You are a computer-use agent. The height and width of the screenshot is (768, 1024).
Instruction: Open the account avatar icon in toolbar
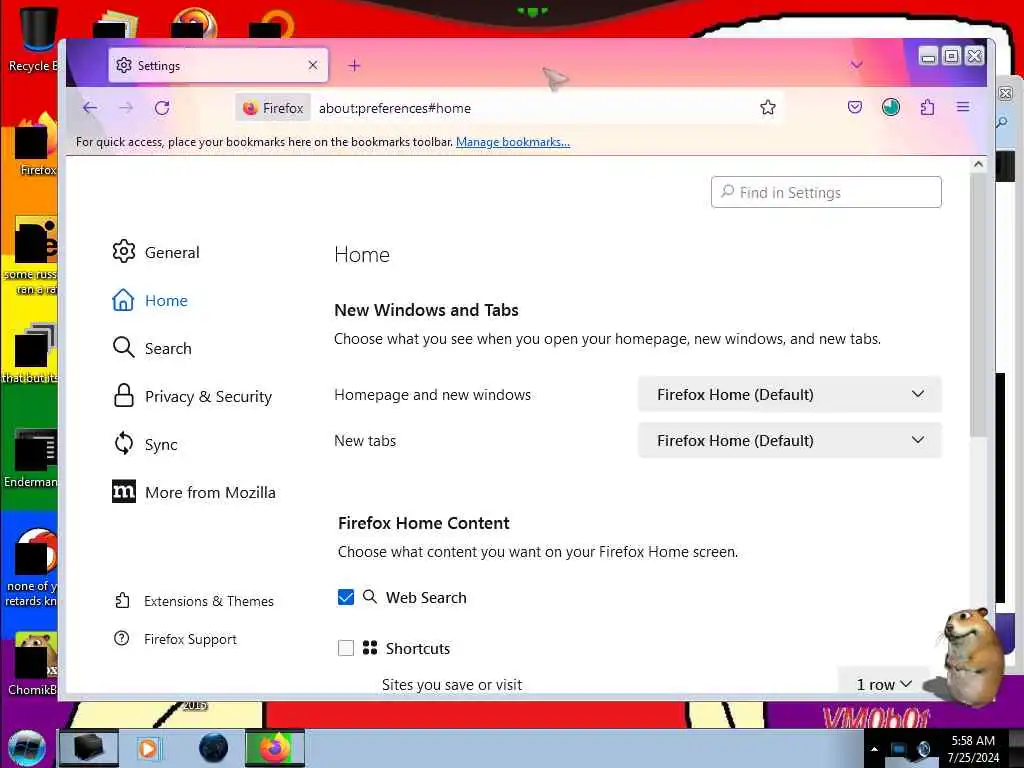point(891,107)
